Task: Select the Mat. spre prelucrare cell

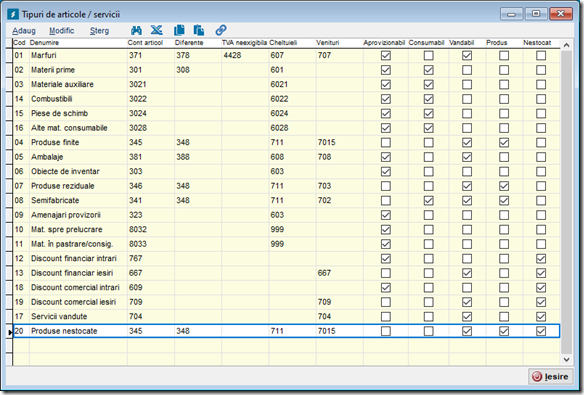Action: click(x=78, y=230)
